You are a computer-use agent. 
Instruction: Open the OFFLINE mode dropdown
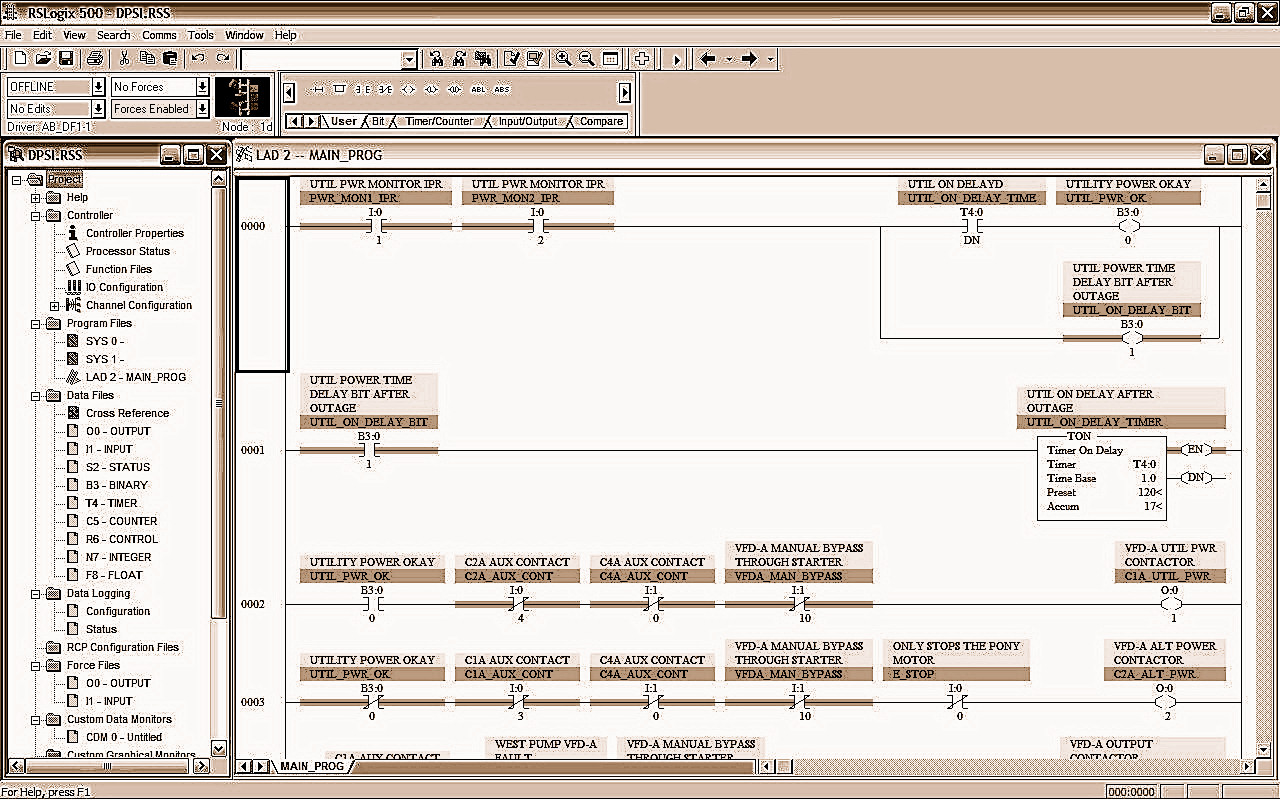[98, 87]
